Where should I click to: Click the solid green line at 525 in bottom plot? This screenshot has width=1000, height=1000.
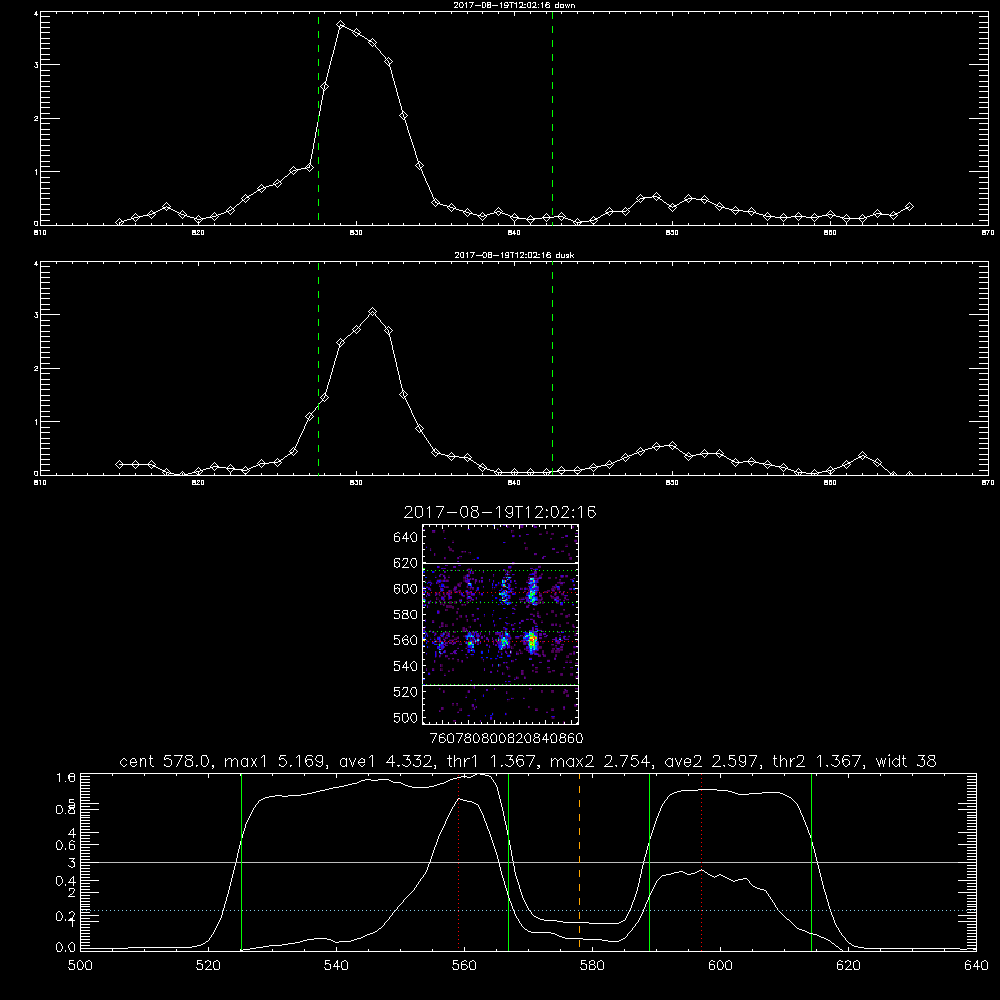(x=241, y=861)
